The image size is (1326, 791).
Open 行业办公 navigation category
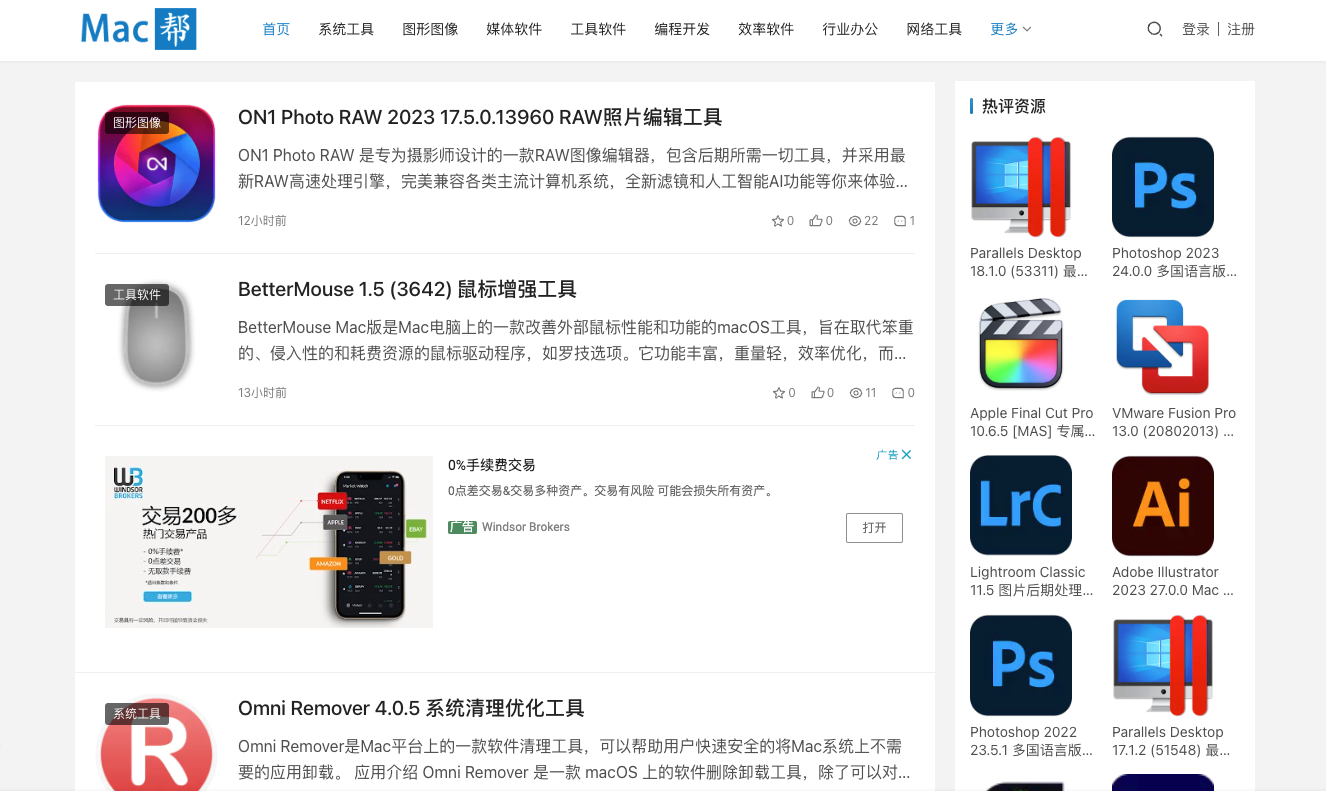coord(850,29)
